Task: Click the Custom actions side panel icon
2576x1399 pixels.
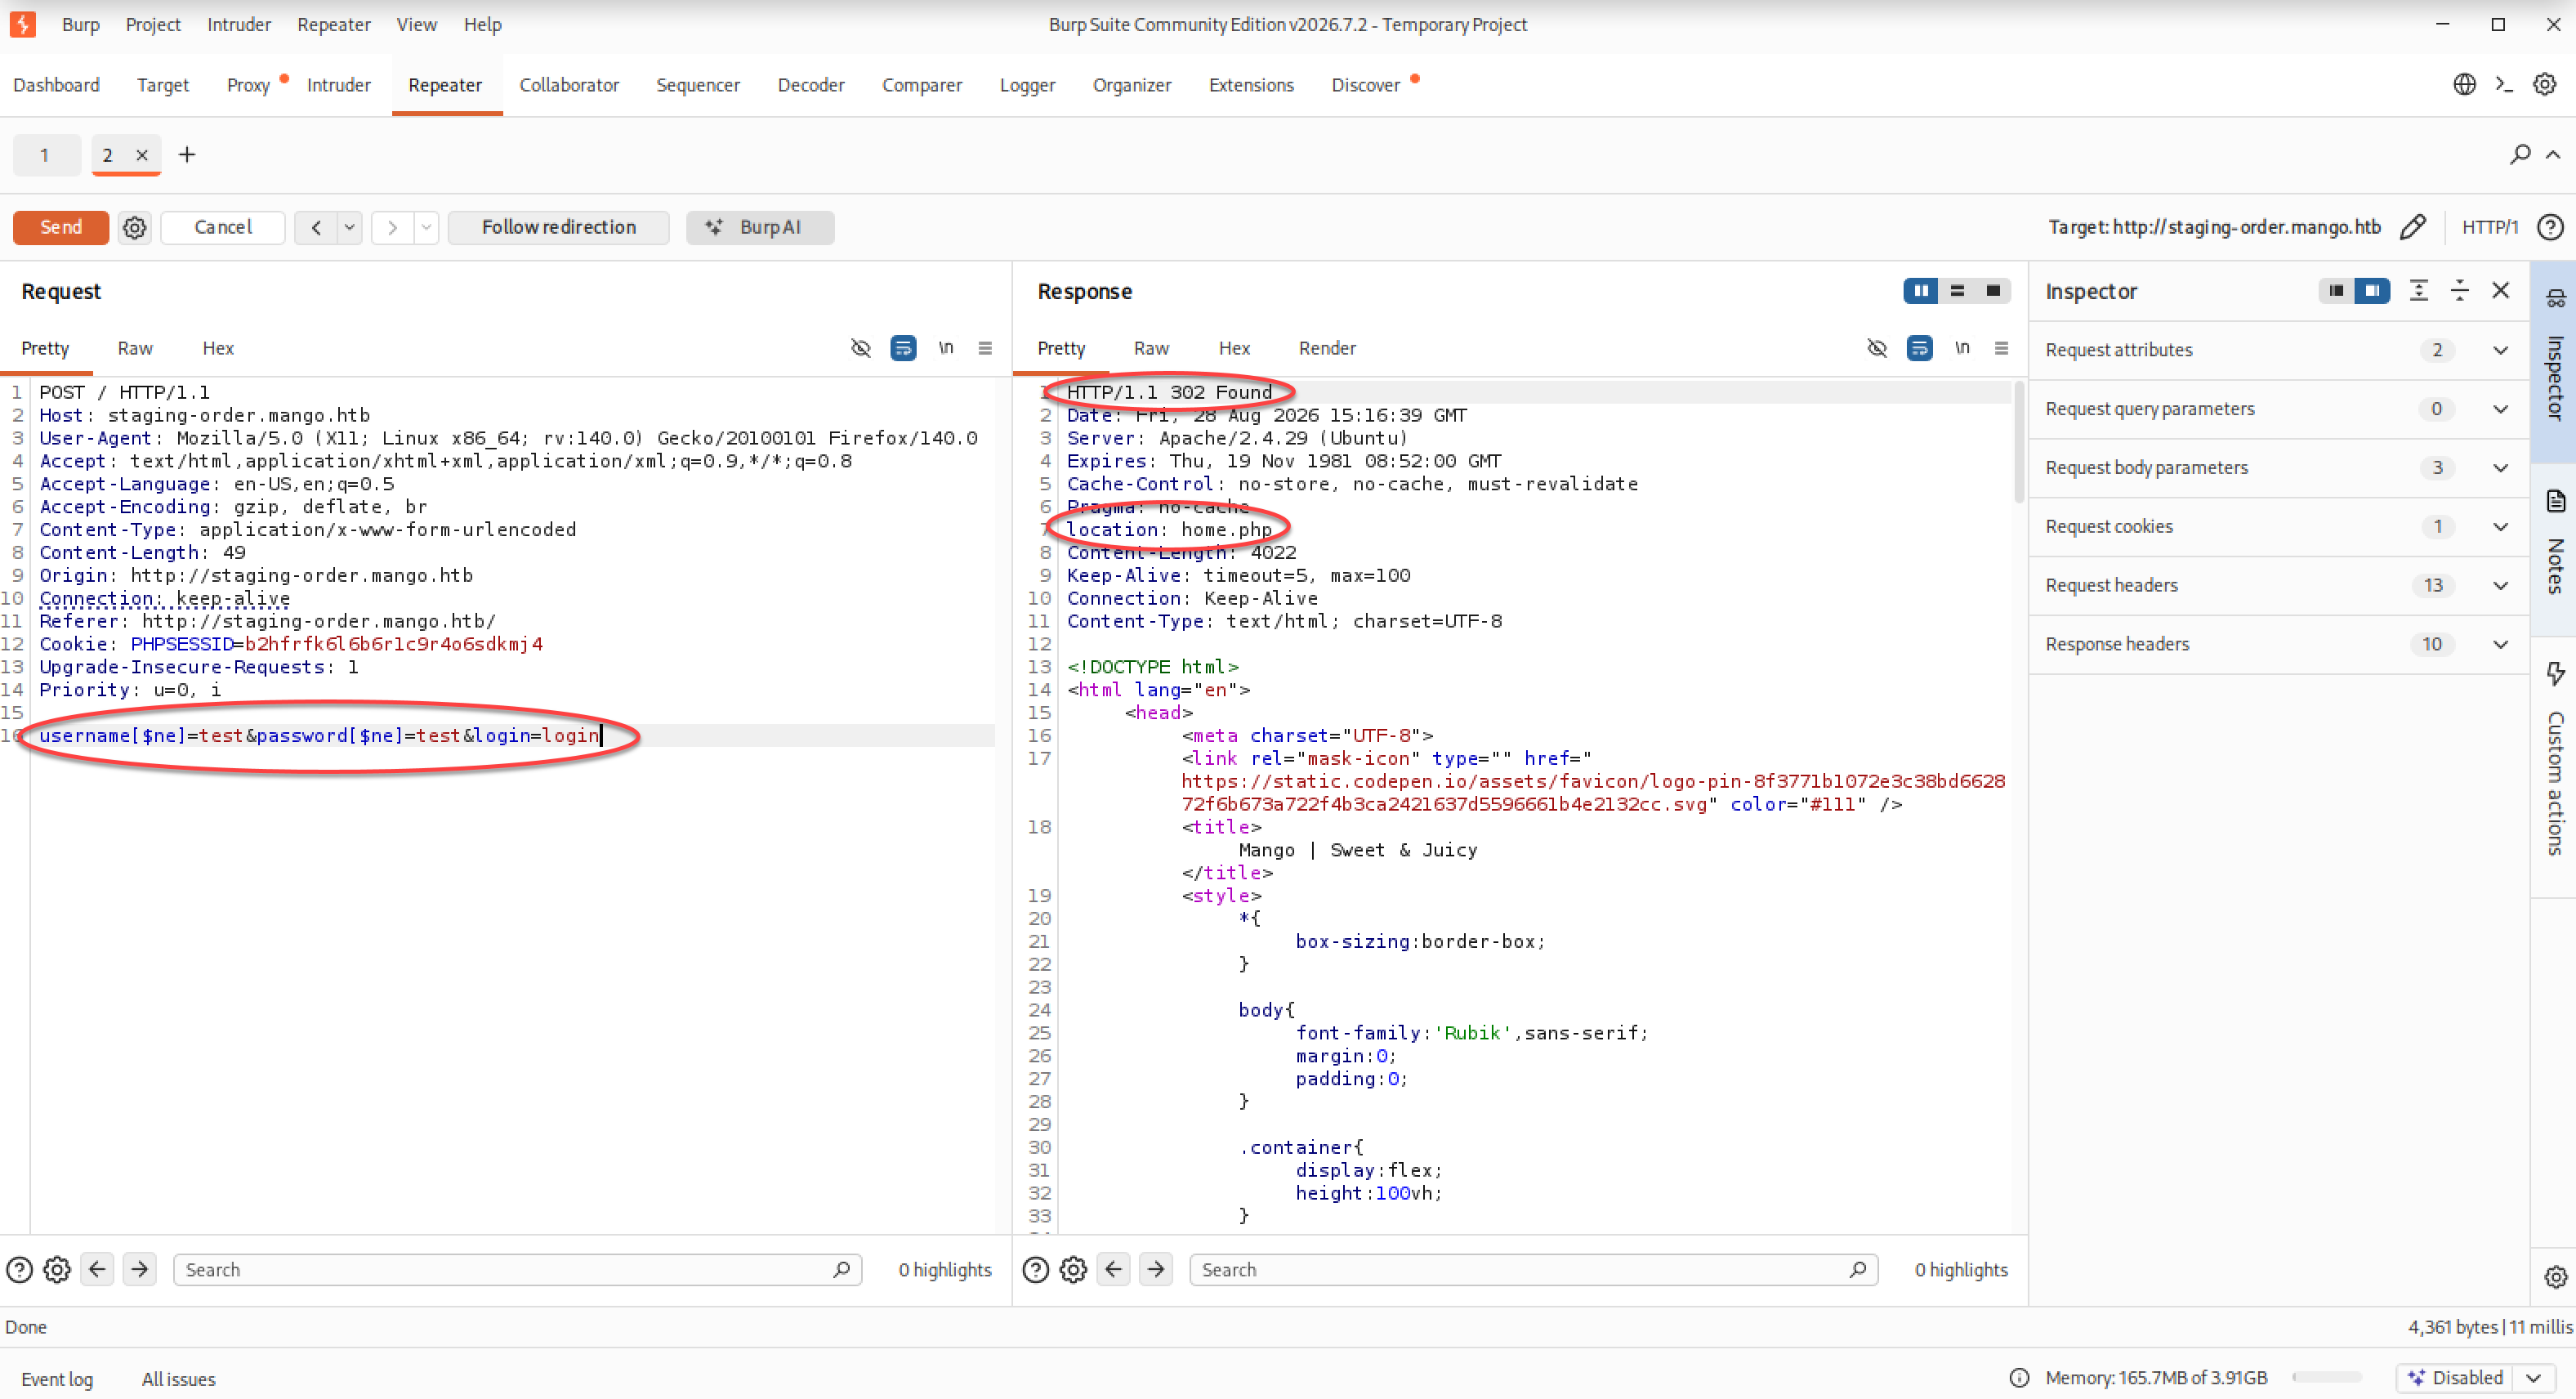Action: point(2555,673)
